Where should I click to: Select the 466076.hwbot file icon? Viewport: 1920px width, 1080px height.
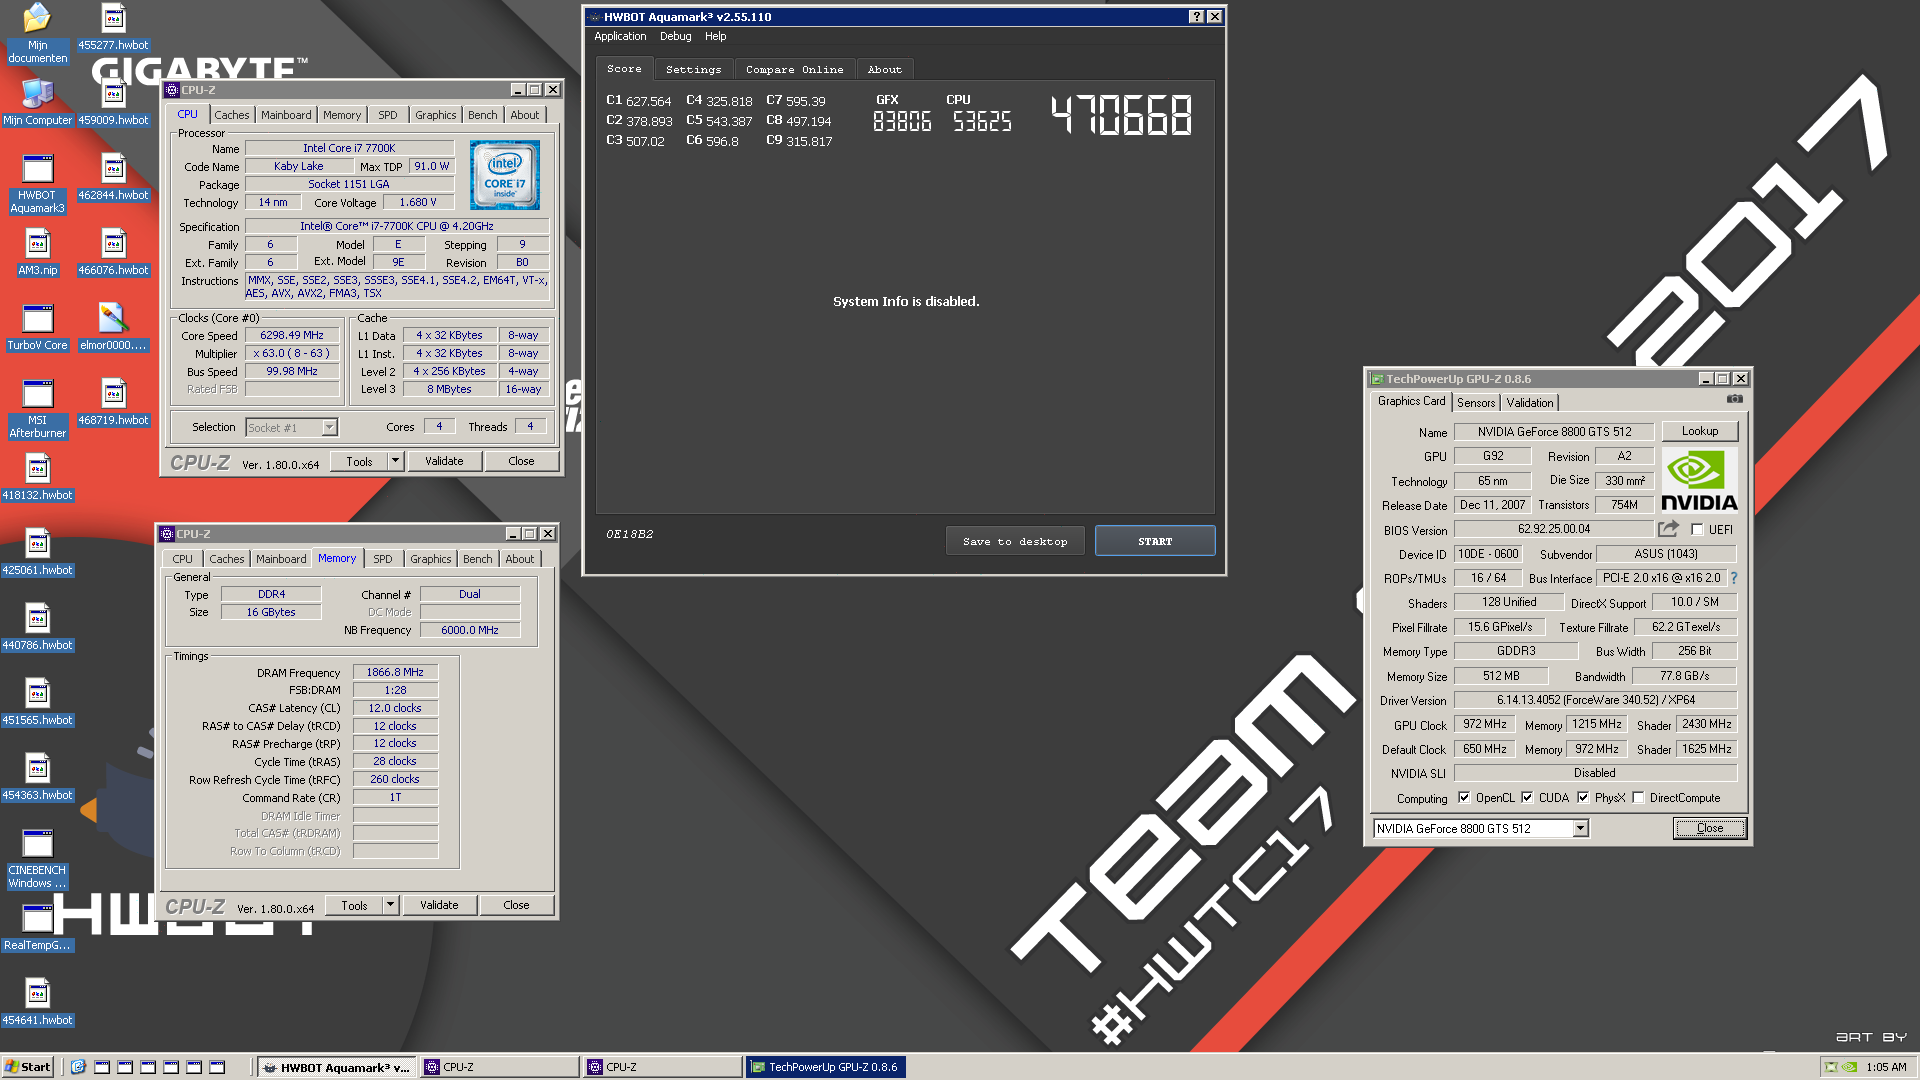pyautogui.click(x=113, y=252)
